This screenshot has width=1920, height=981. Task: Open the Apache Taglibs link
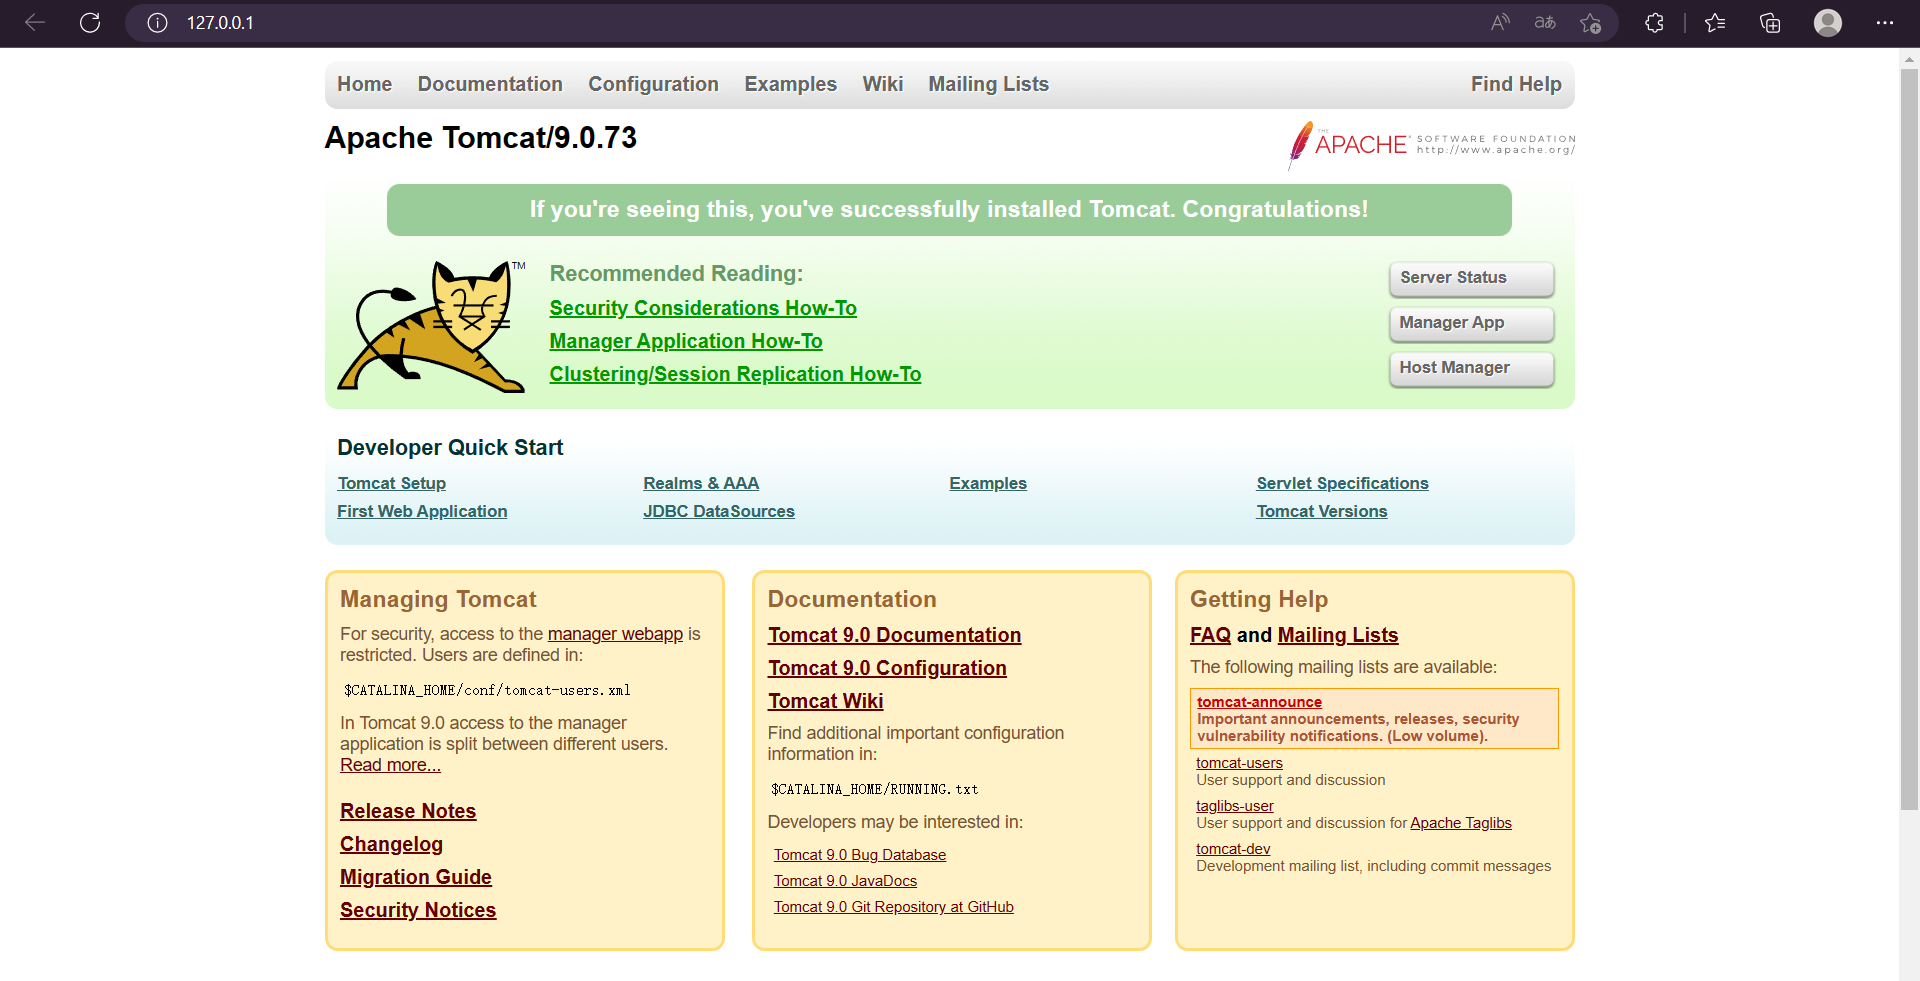coord(1461,823)
